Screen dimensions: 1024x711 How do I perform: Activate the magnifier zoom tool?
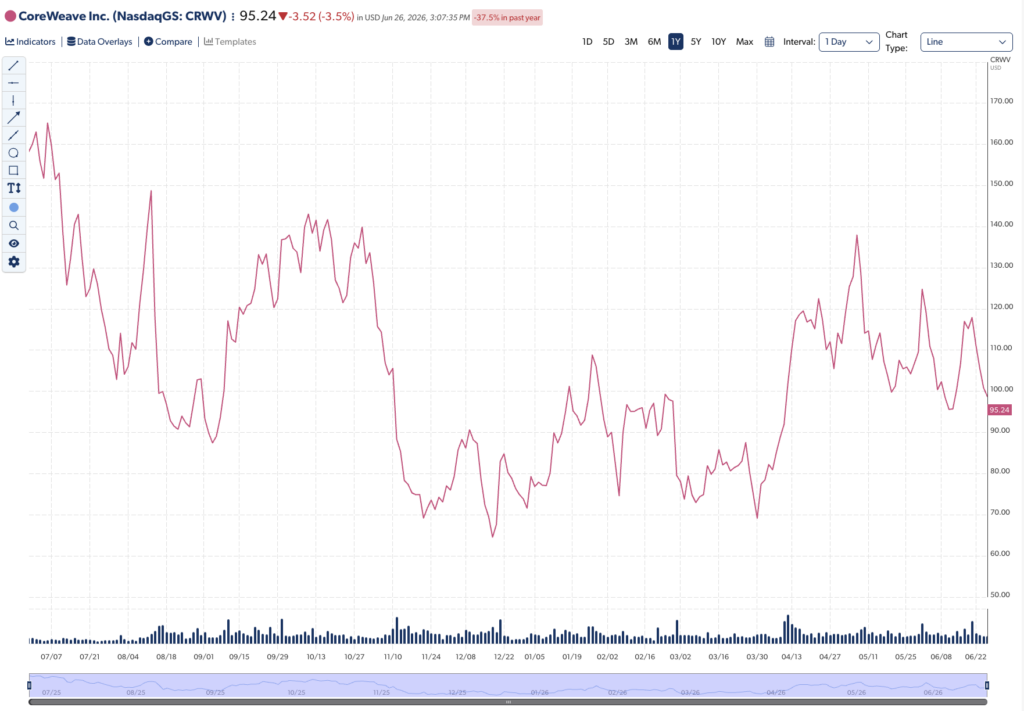[14, 225]
